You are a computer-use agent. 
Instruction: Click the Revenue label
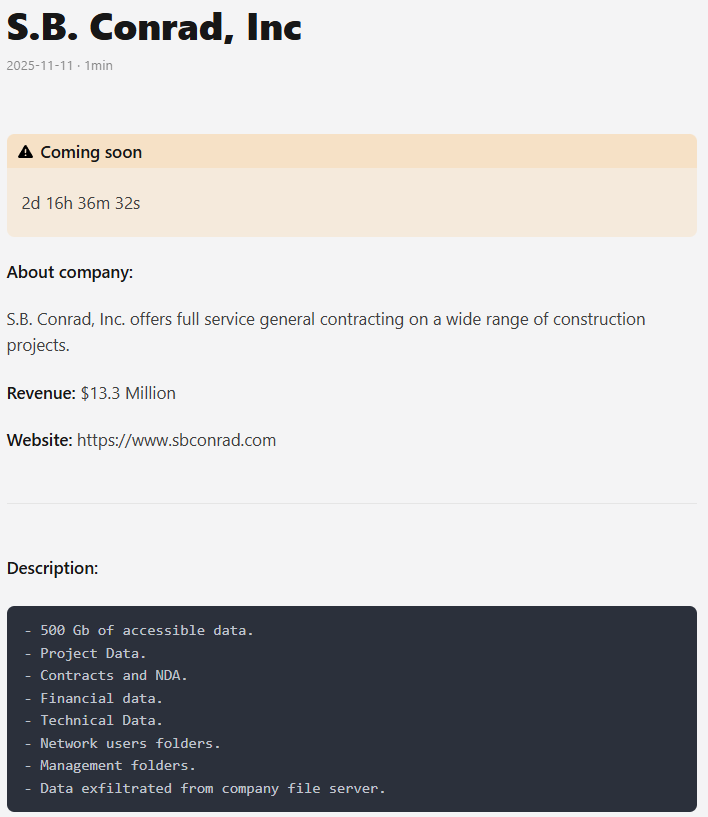pos(41,393)
